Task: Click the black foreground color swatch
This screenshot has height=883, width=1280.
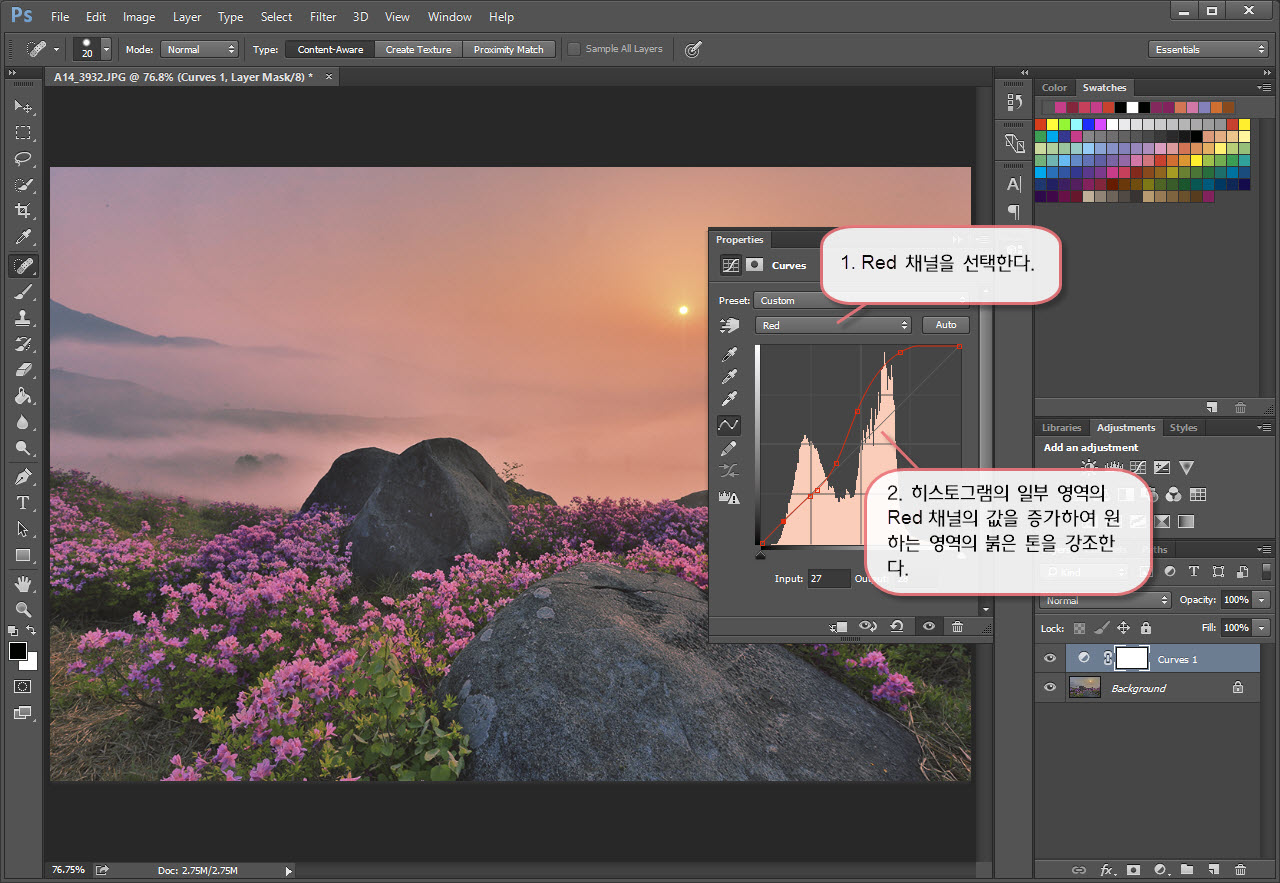Action: click(18, 652)
